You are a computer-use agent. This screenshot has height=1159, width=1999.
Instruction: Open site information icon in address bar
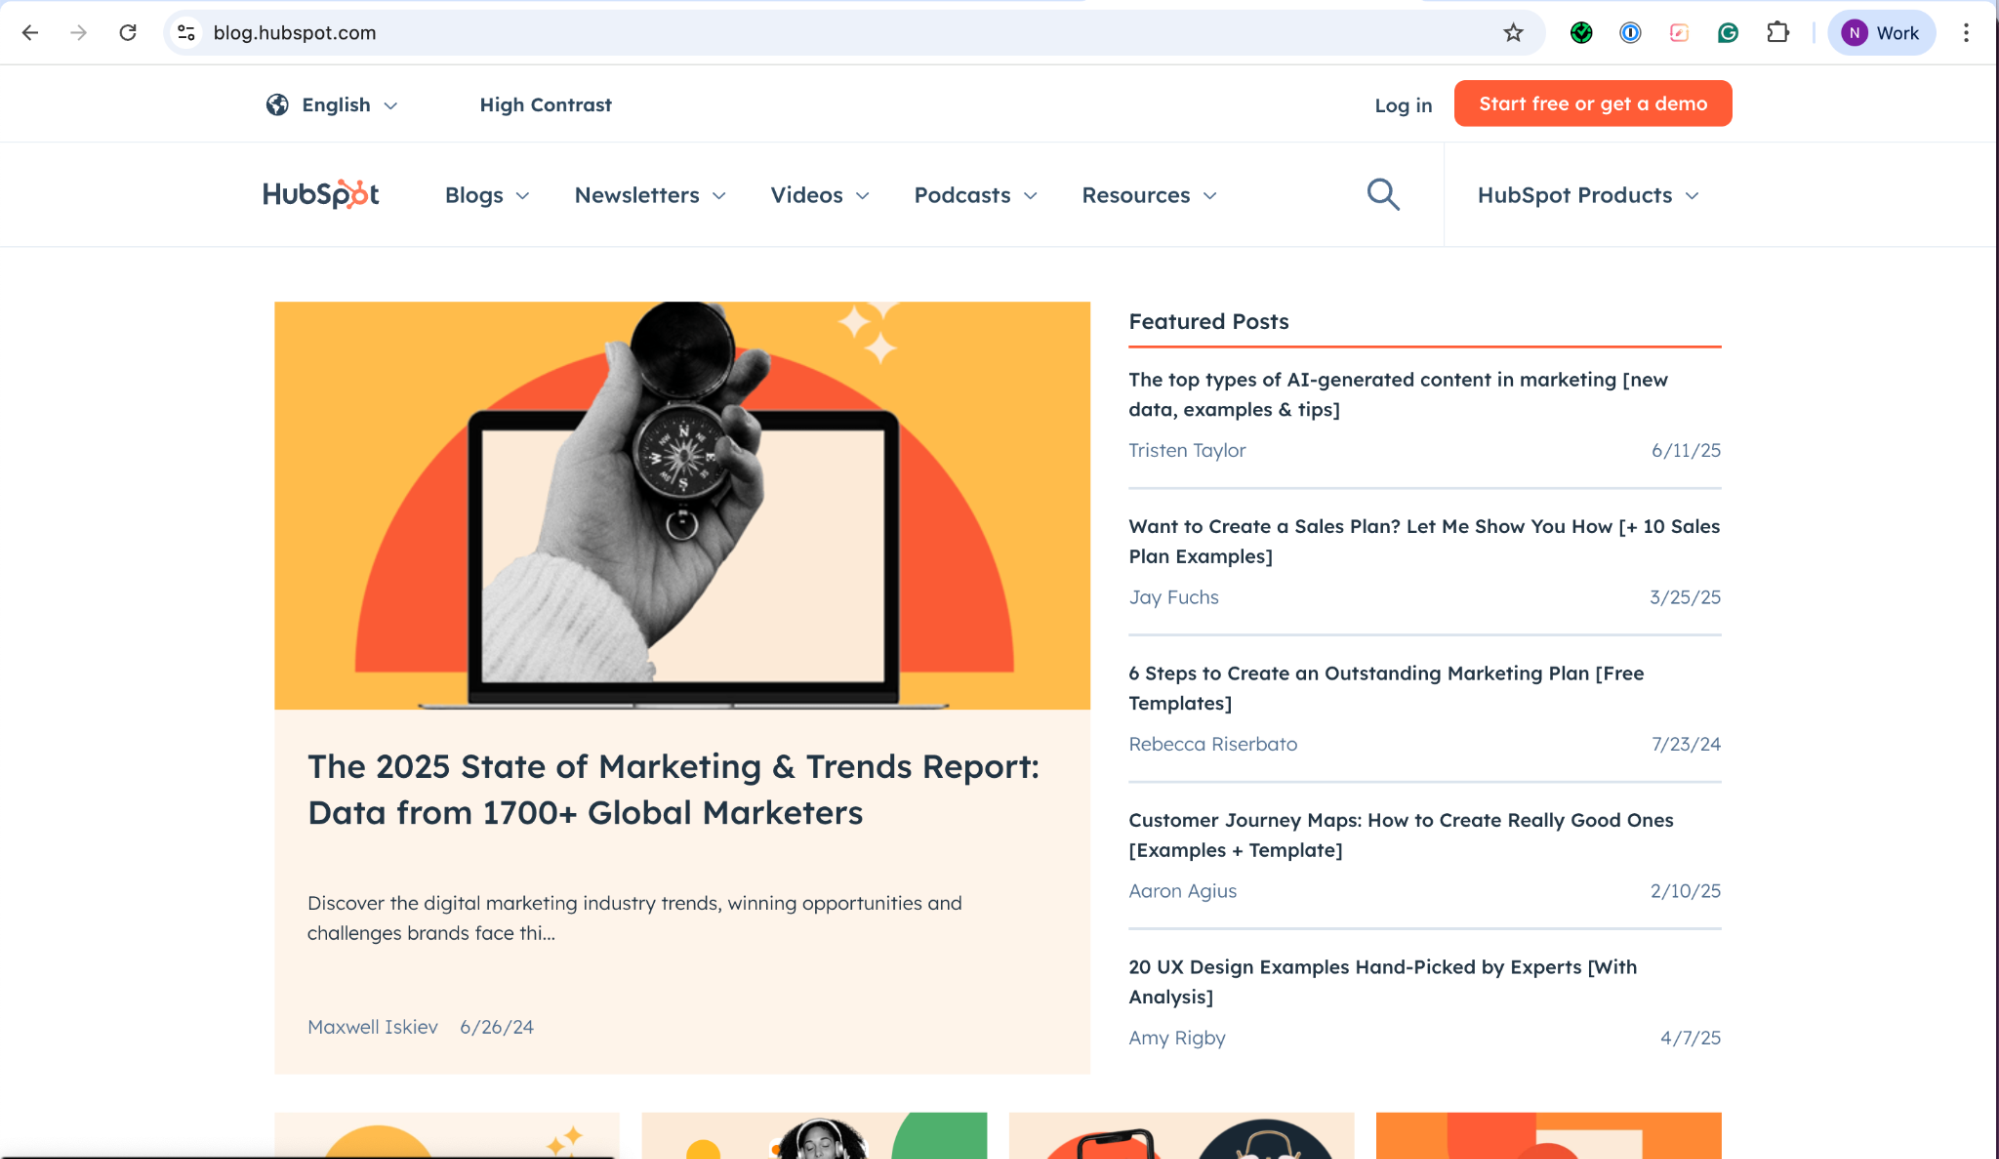[x=186, y=33]
